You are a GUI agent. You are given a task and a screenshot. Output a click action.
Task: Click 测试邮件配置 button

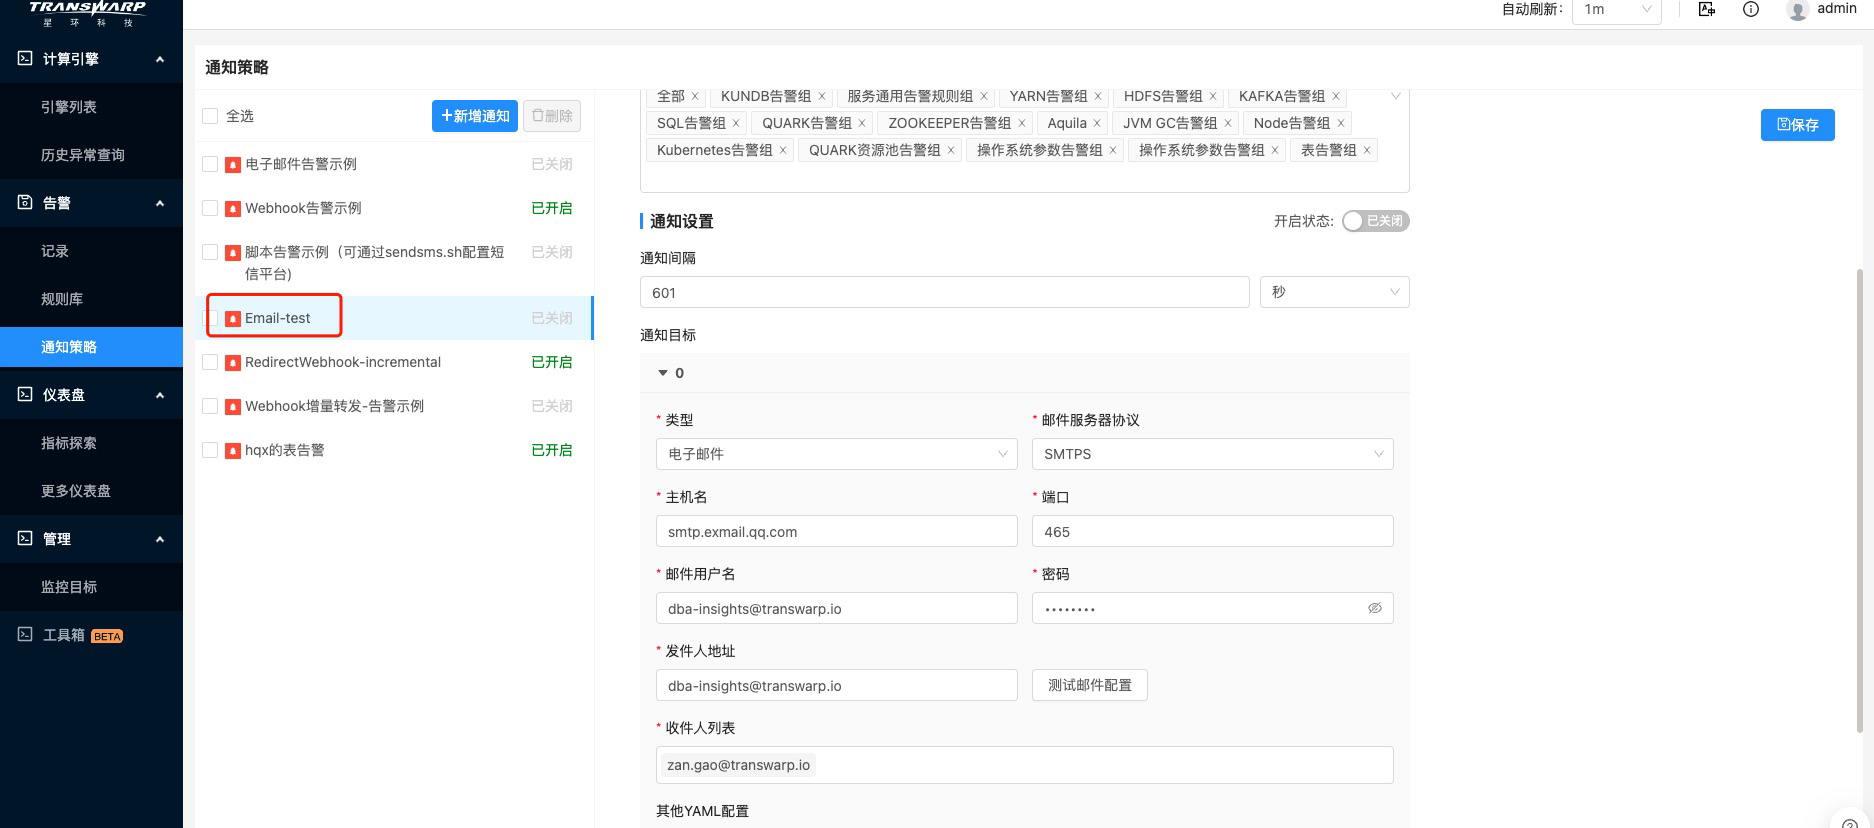[x=1090, y=685]
